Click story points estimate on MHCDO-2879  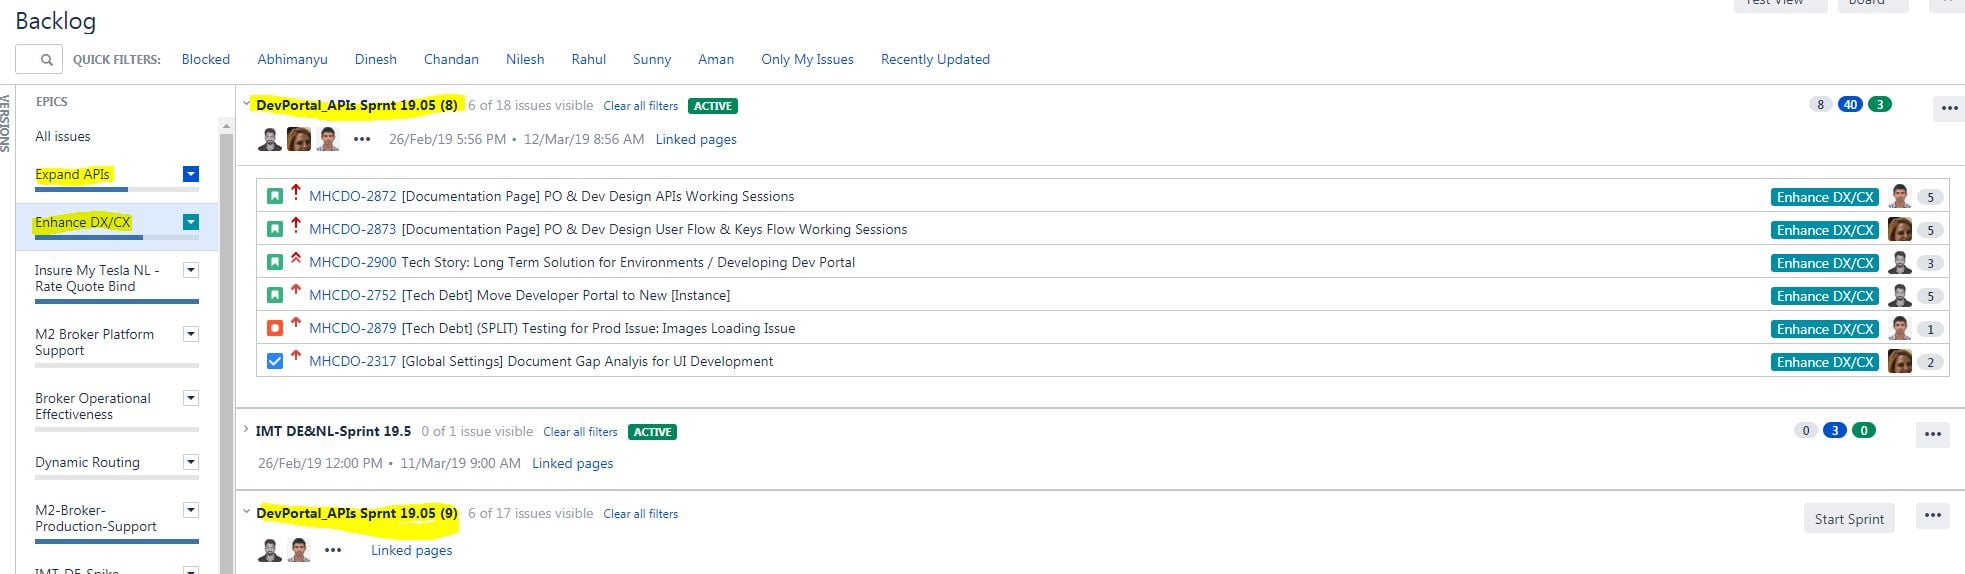click(1930, 329)
